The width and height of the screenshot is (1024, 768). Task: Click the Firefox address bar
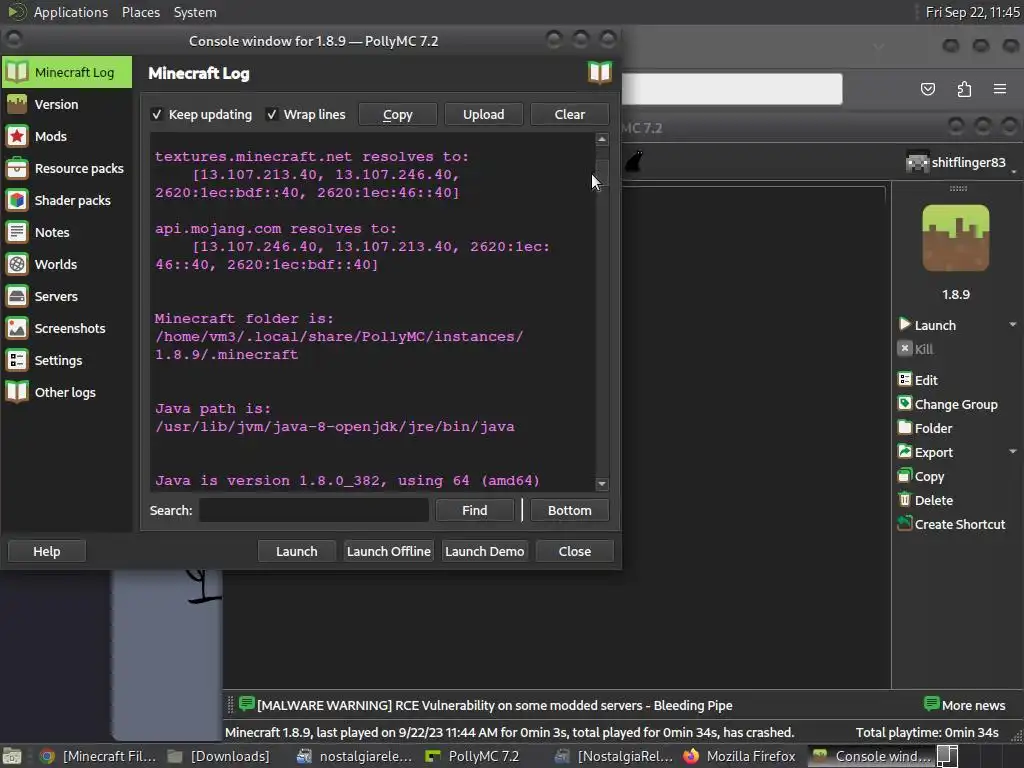[x=731, y=89]
